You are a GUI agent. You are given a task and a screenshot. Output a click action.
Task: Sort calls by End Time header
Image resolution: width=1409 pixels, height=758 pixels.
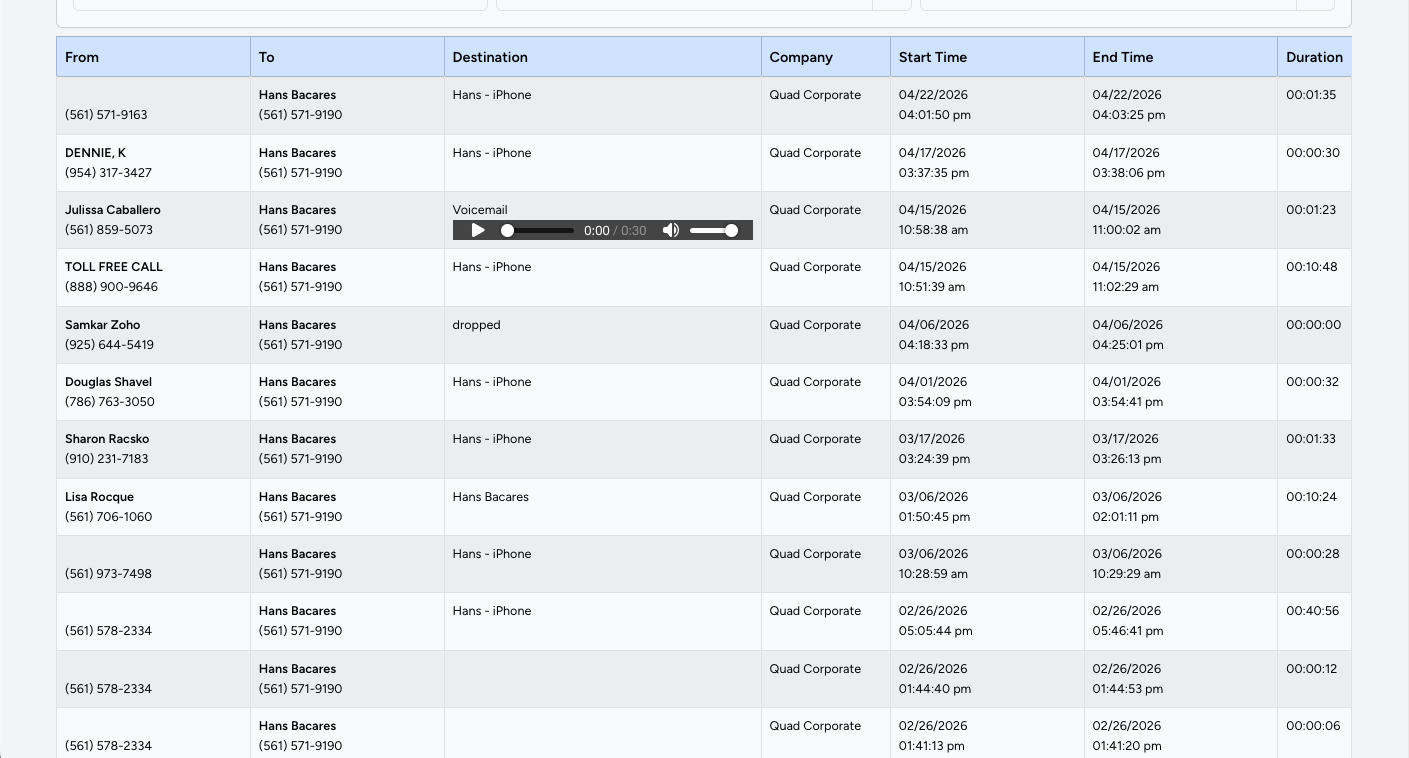click(1123, 57)
